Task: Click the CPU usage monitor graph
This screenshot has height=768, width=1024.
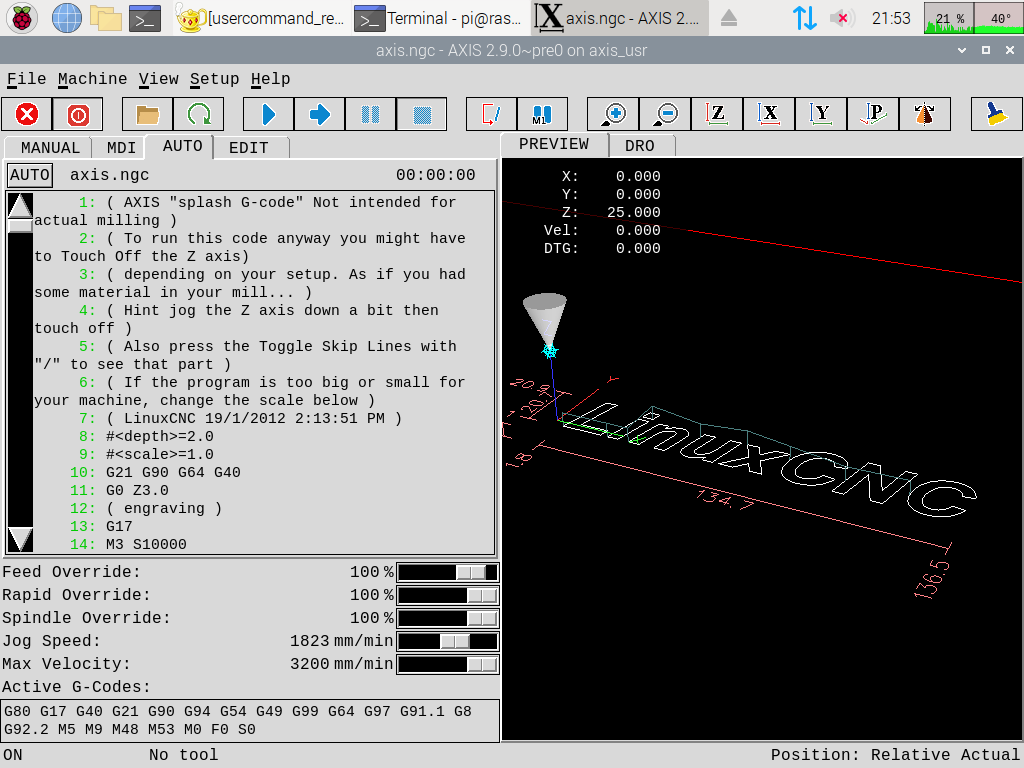Action: [949, 18]
